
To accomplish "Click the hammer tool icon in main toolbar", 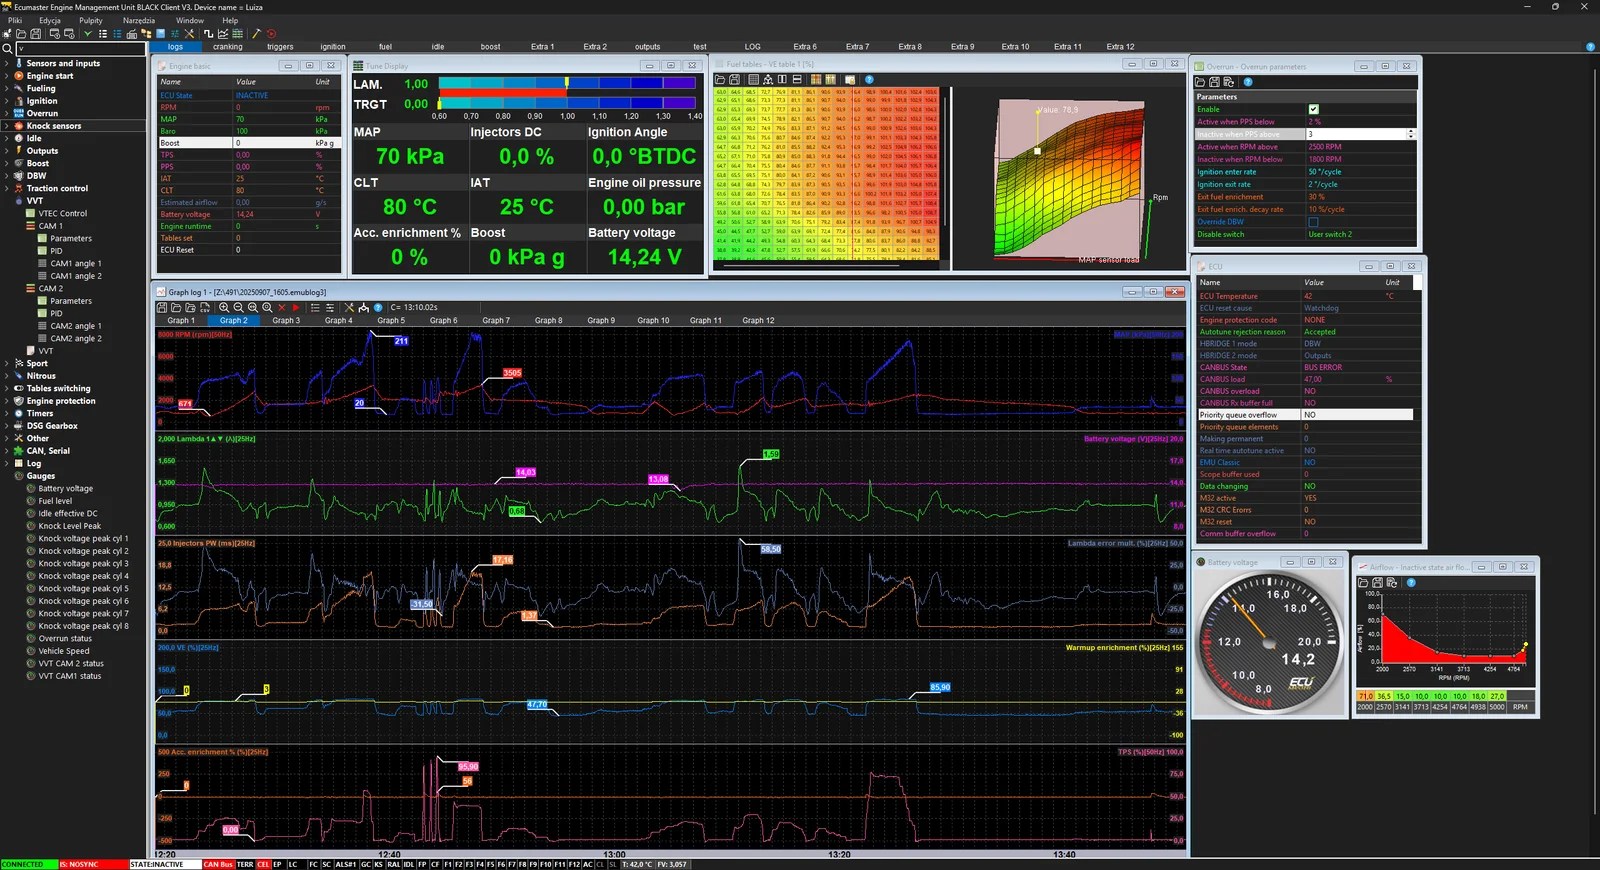I will point(256,34).
